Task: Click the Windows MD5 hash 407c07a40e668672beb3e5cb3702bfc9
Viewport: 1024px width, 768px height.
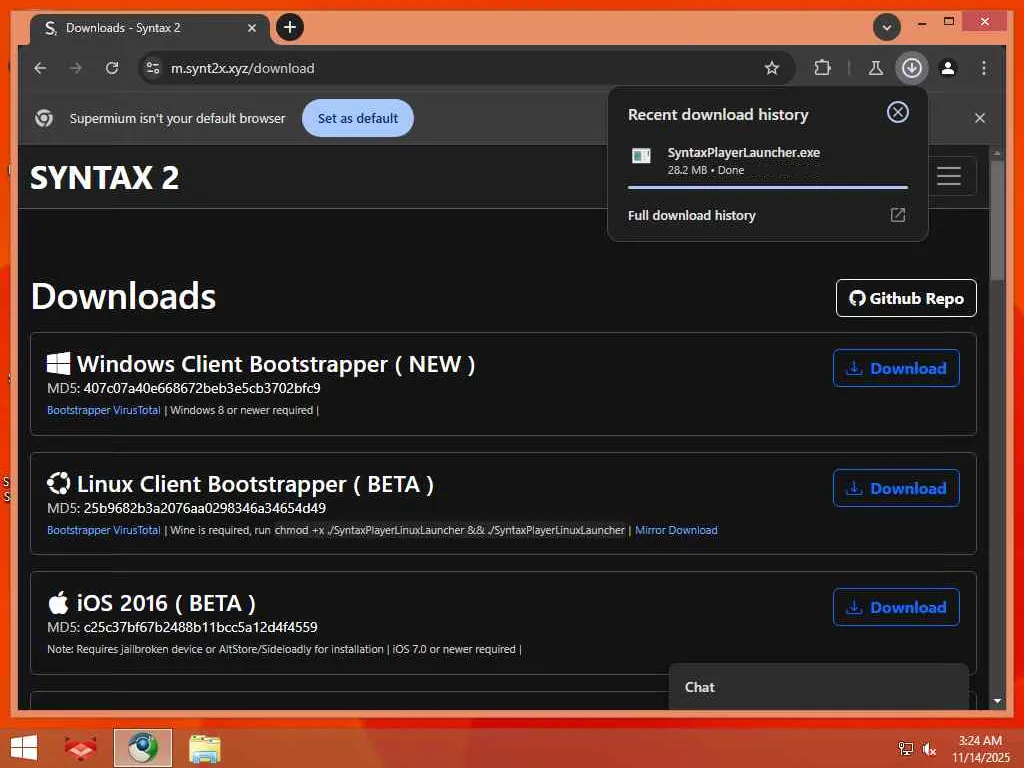Action: (202, 388)
